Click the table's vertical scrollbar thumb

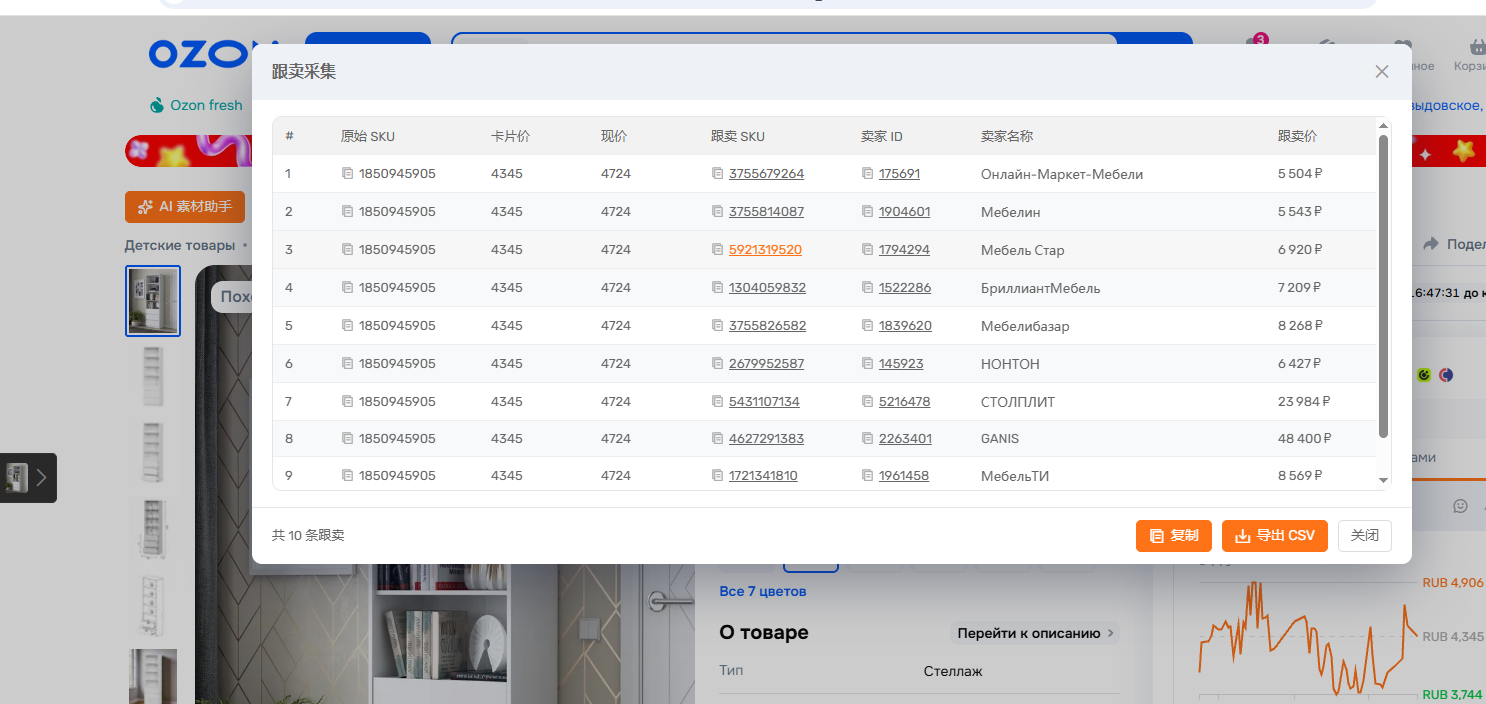pos(1384,286)
